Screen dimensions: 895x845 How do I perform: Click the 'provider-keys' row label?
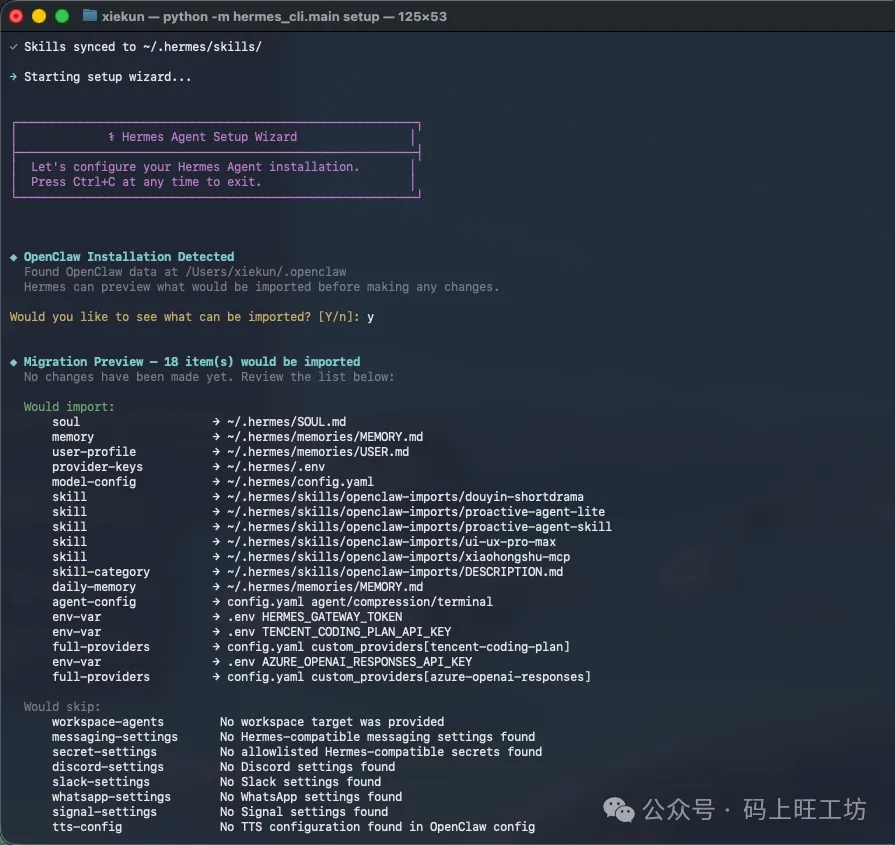pos(98,466)
